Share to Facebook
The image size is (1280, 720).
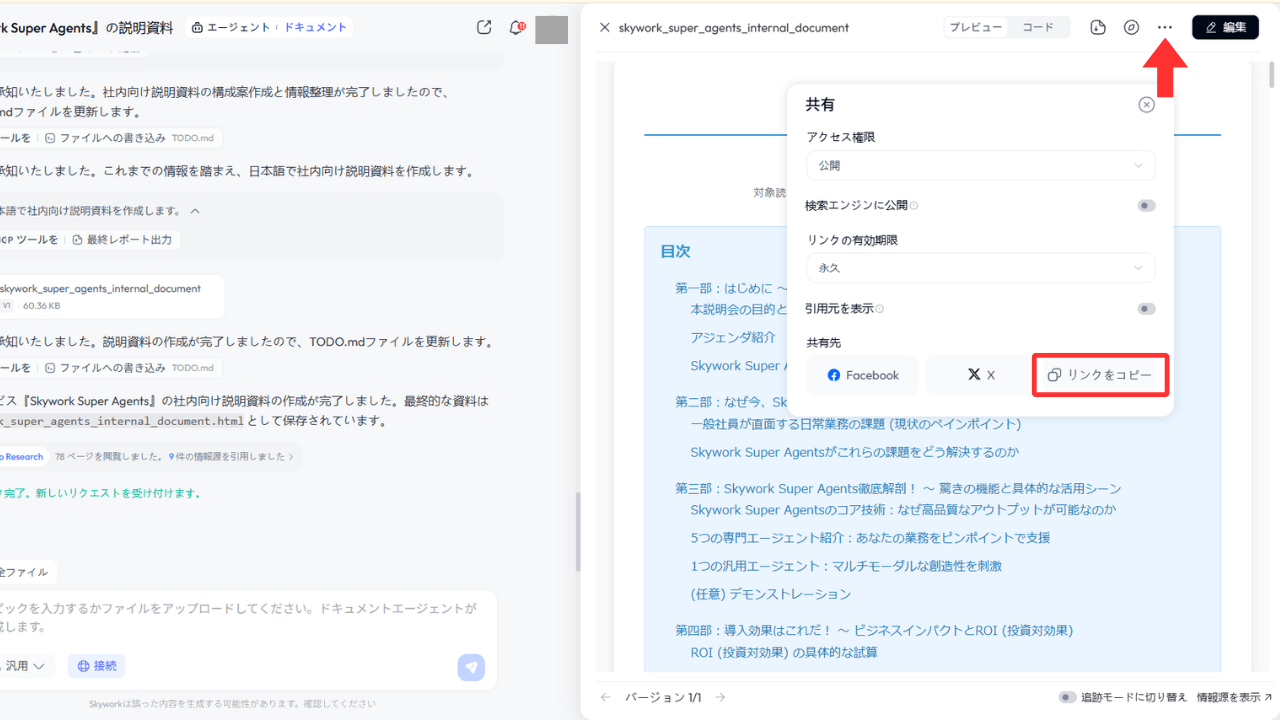863,375
